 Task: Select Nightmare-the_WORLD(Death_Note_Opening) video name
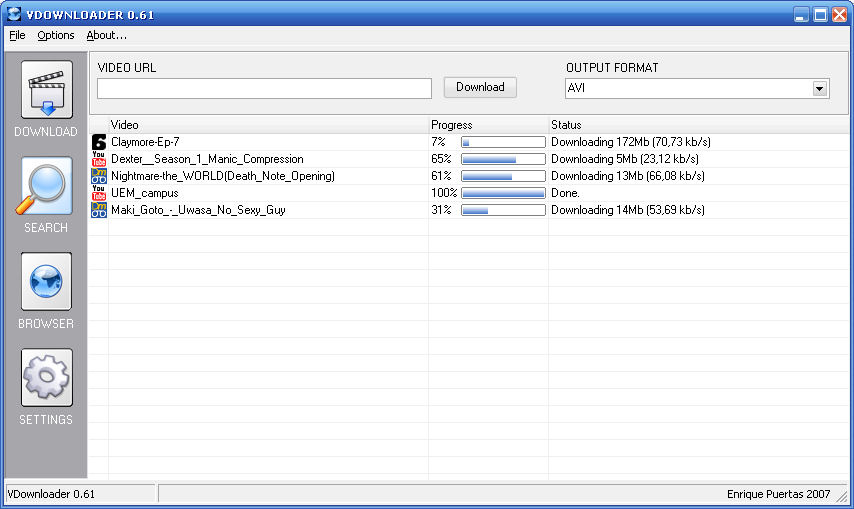point(223,176)
